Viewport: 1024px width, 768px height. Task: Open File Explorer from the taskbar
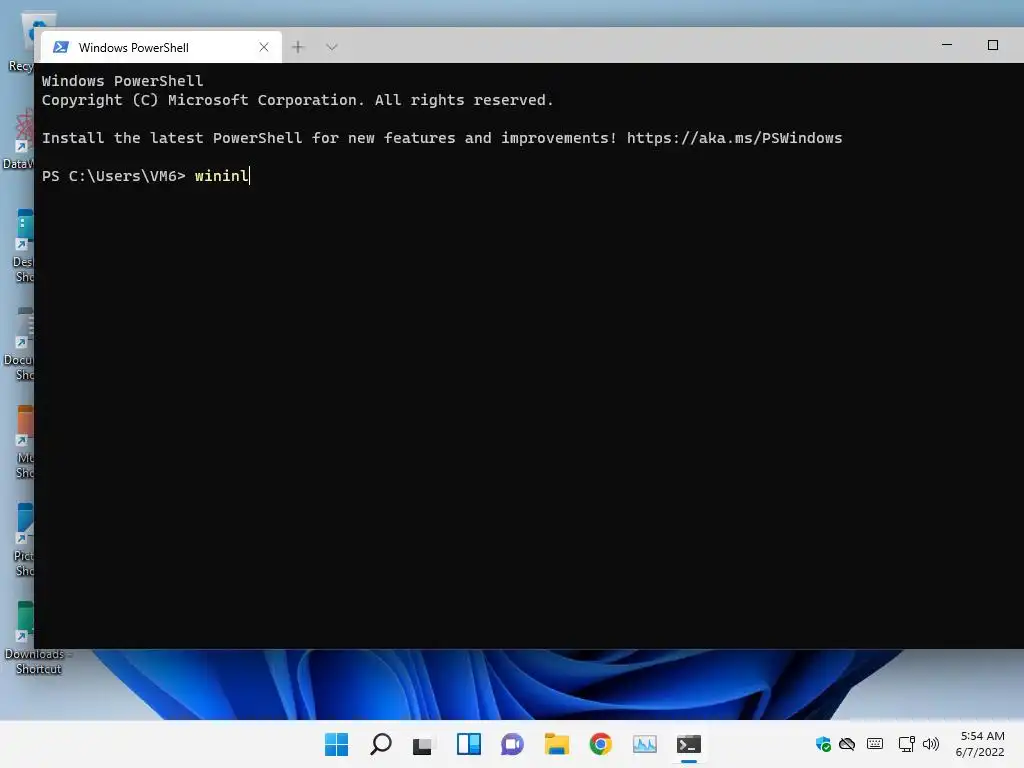pos(556,744)
